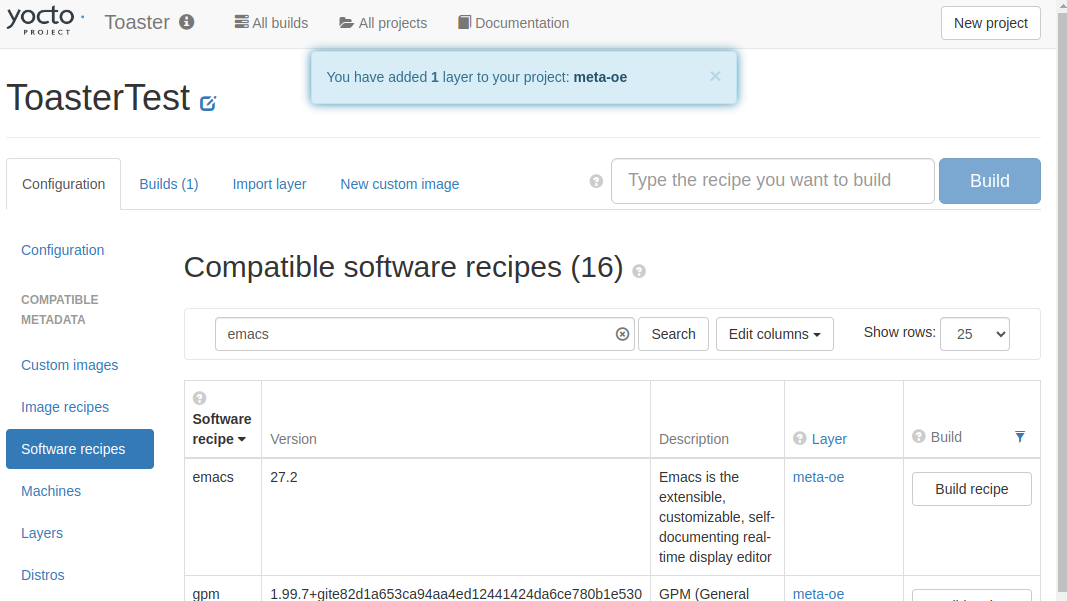1067x601 pixels.
Task: Switch to the Builds (1) tab
Action: click(169, 184)
